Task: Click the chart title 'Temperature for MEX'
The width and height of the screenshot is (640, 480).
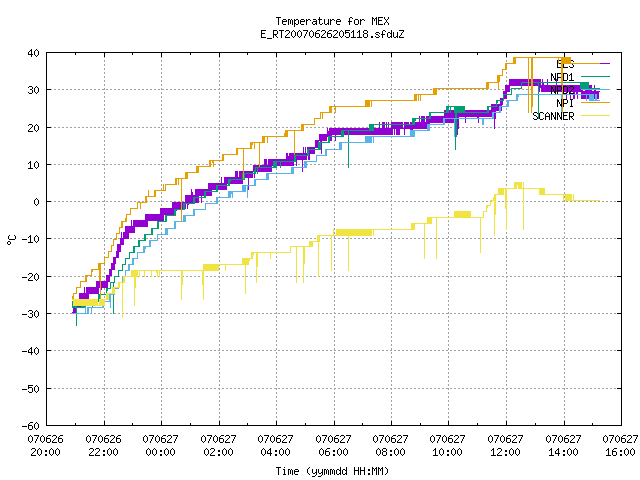Action: (x=332, y=21)
